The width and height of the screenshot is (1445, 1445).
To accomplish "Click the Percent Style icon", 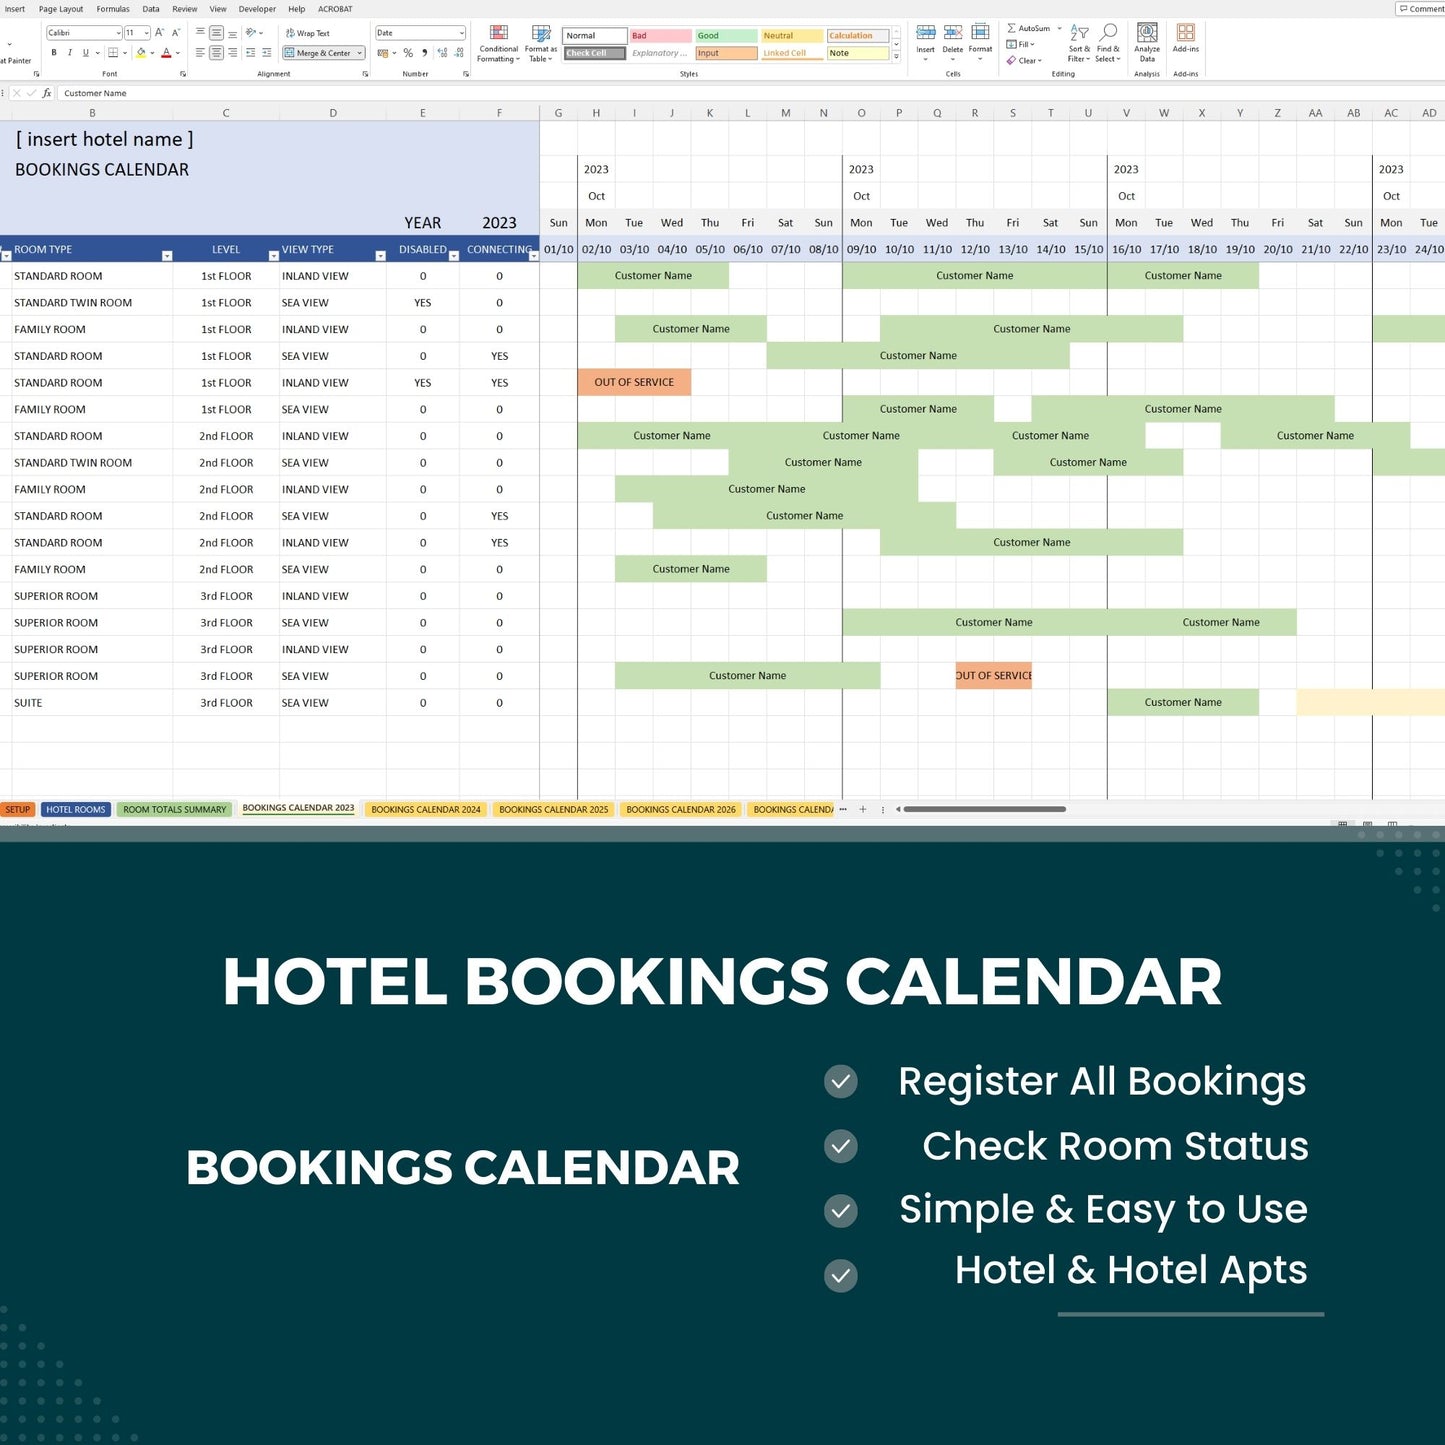I will (408, 53).
